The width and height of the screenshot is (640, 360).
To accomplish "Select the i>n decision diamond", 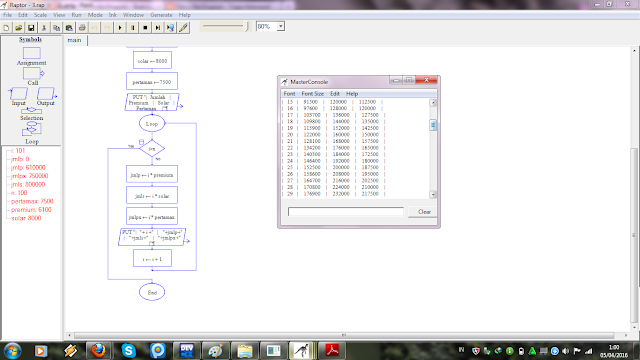I will pos(152,149).
